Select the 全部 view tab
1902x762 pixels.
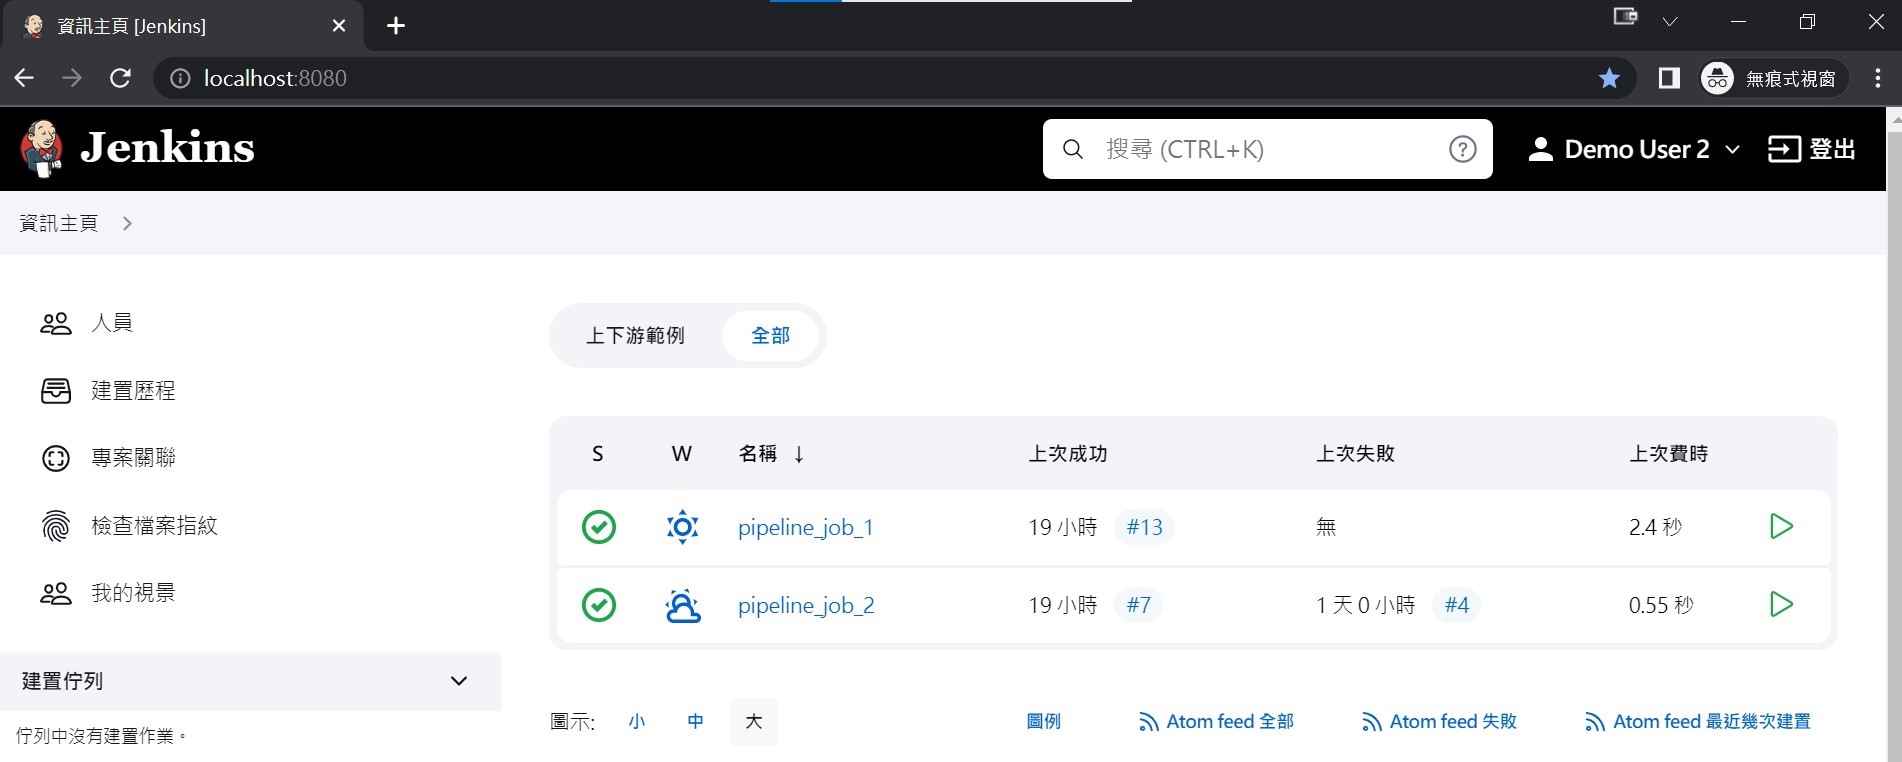pyautogui.click(x=770, y=336)
